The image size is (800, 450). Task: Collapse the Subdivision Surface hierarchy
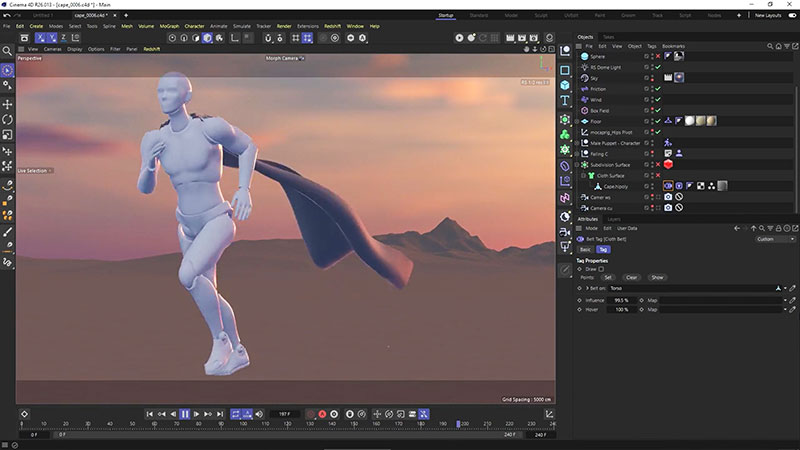[x=579, y=164]
